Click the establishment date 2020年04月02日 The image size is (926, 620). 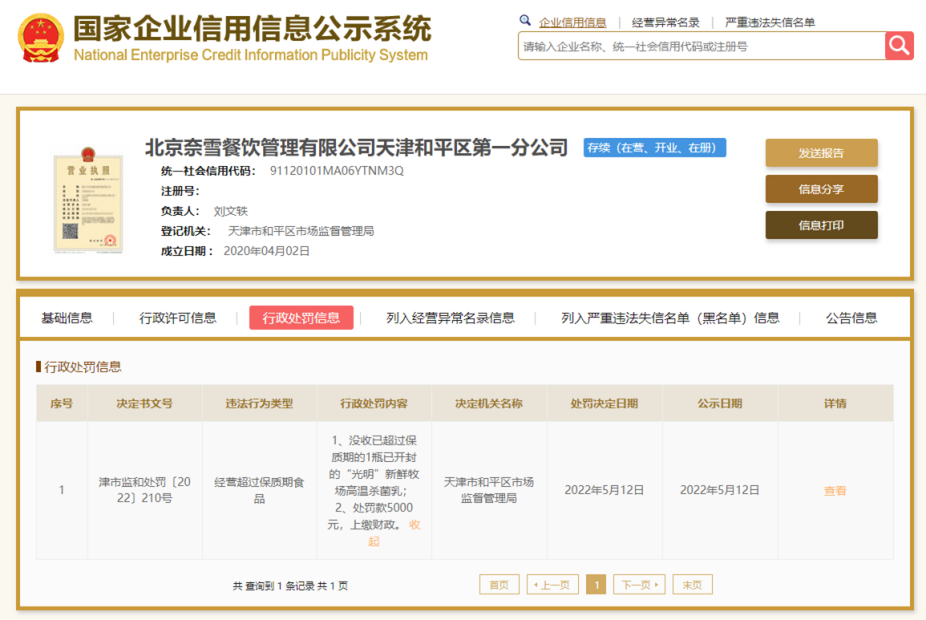[266, 251]
